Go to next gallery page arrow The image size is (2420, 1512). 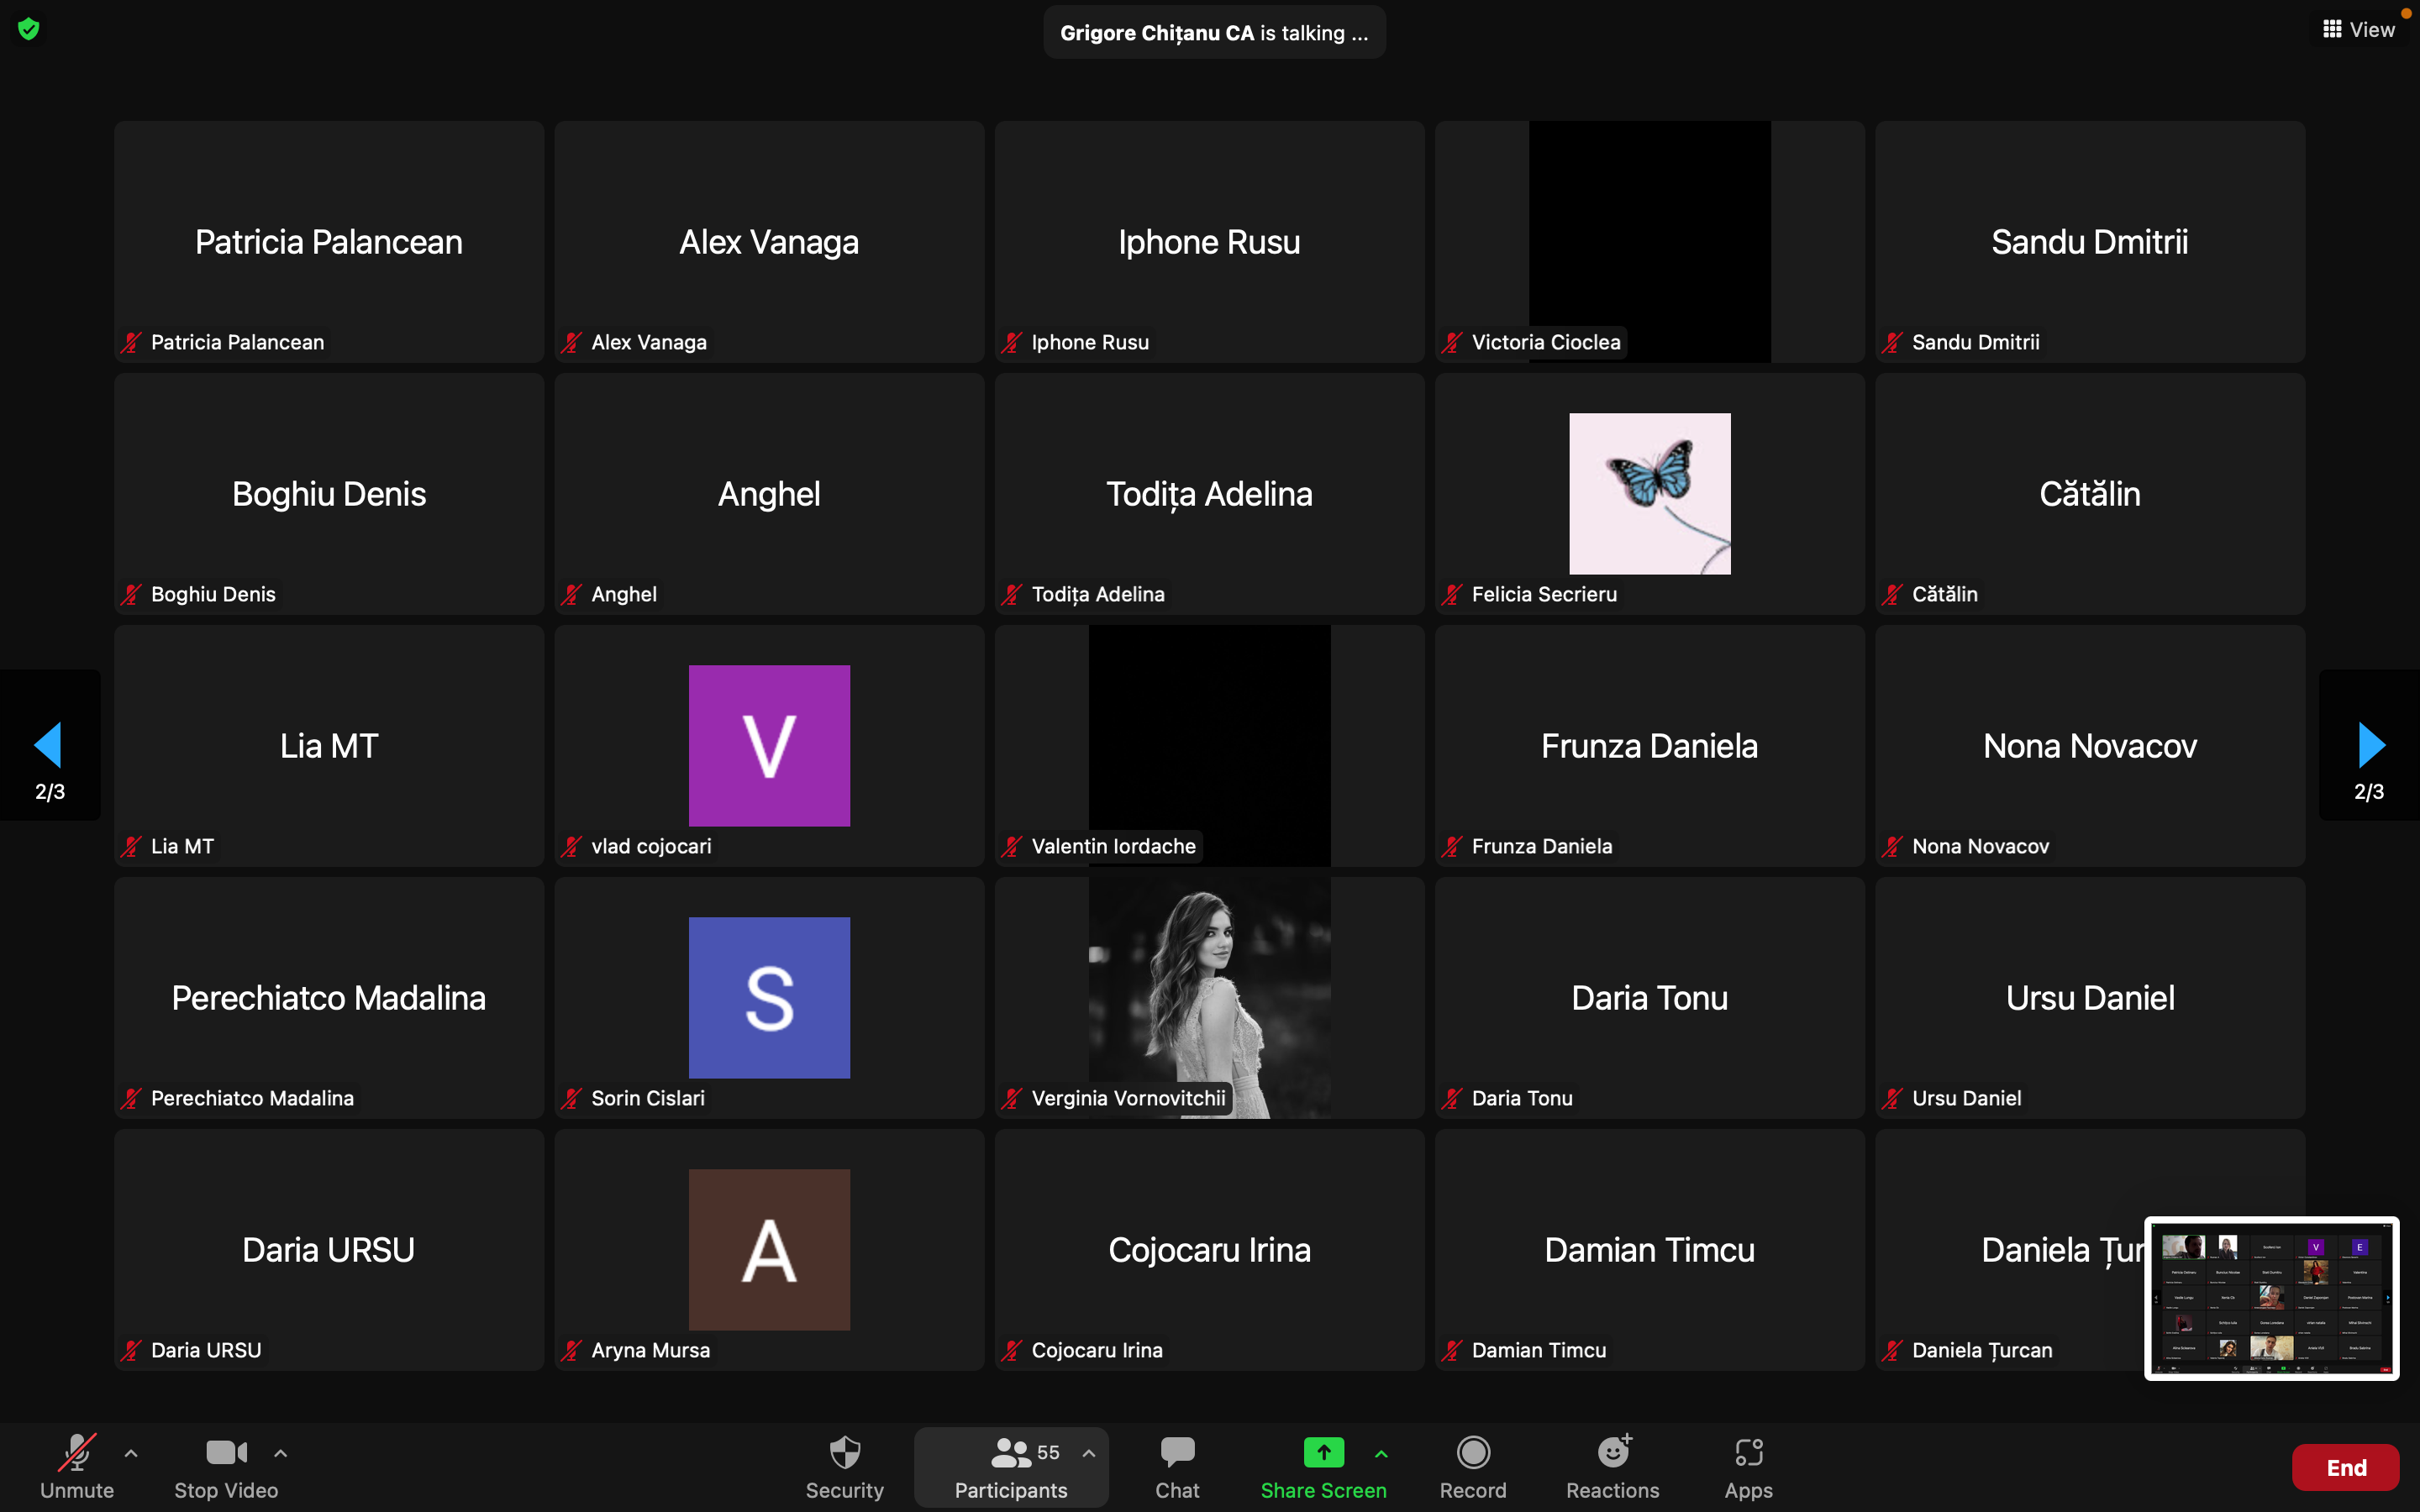[x=2369, y=745]
